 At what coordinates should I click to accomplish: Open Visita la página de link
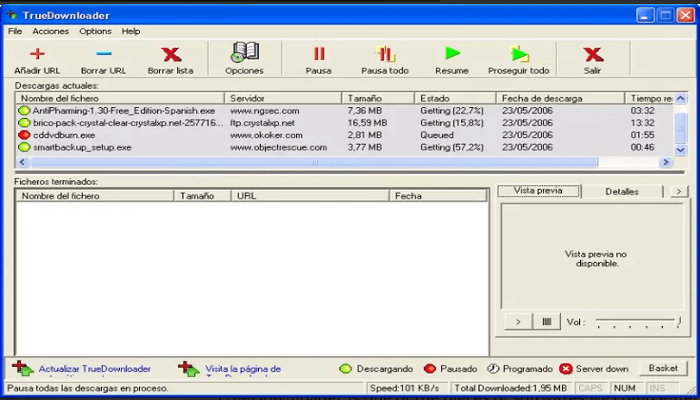pos(243,369)
